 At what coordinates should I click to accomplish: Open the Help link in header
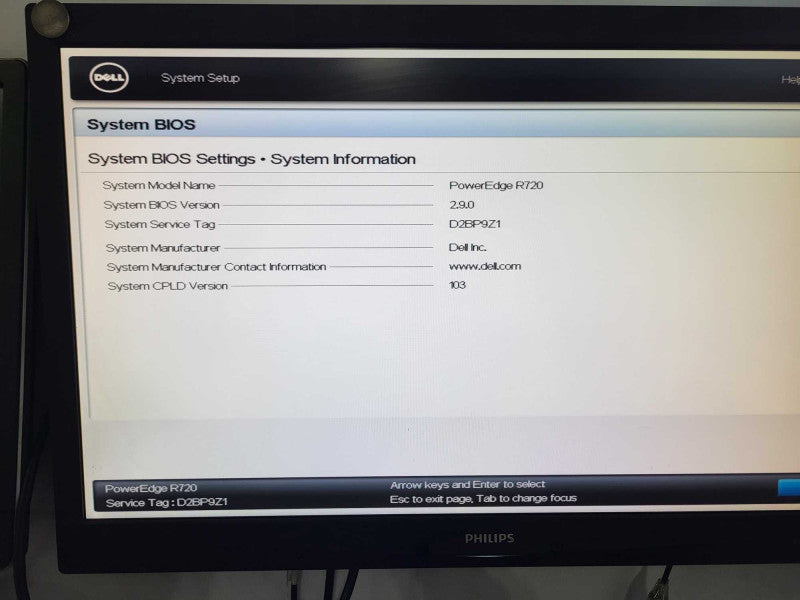coord(790,80)
